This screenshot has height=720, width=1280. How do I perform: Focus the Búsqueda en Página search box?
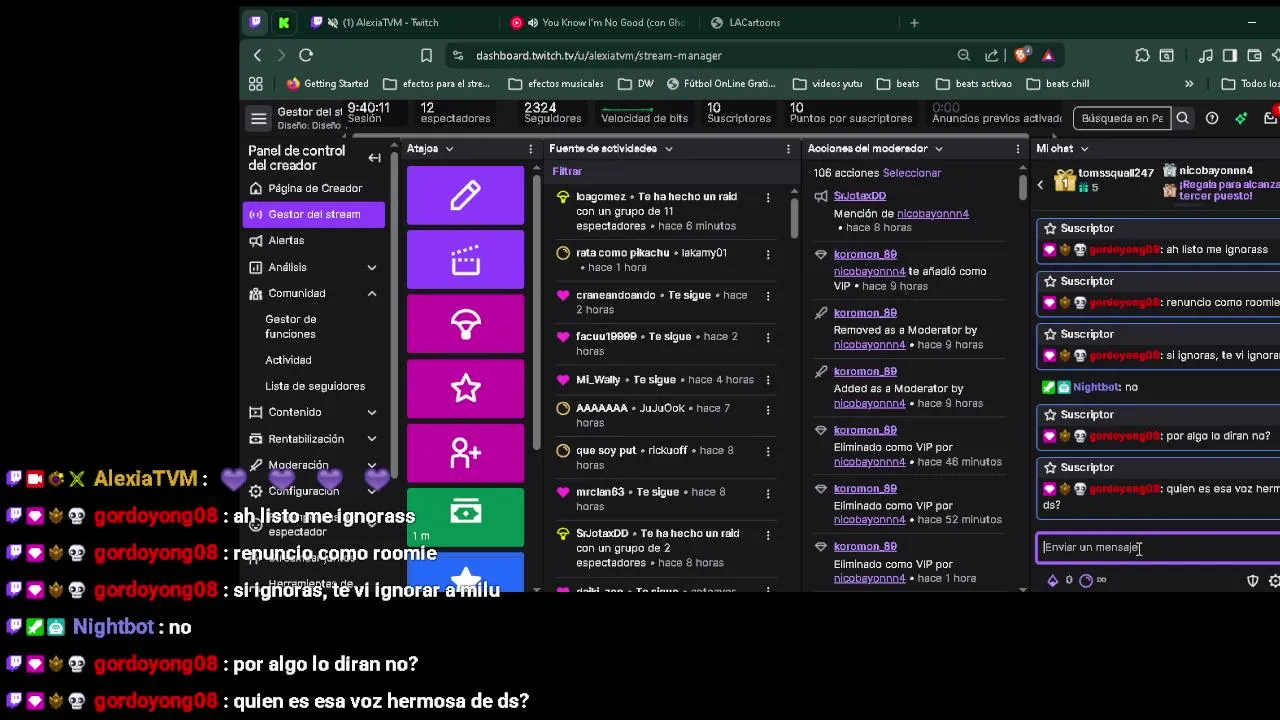point(1122,118)
